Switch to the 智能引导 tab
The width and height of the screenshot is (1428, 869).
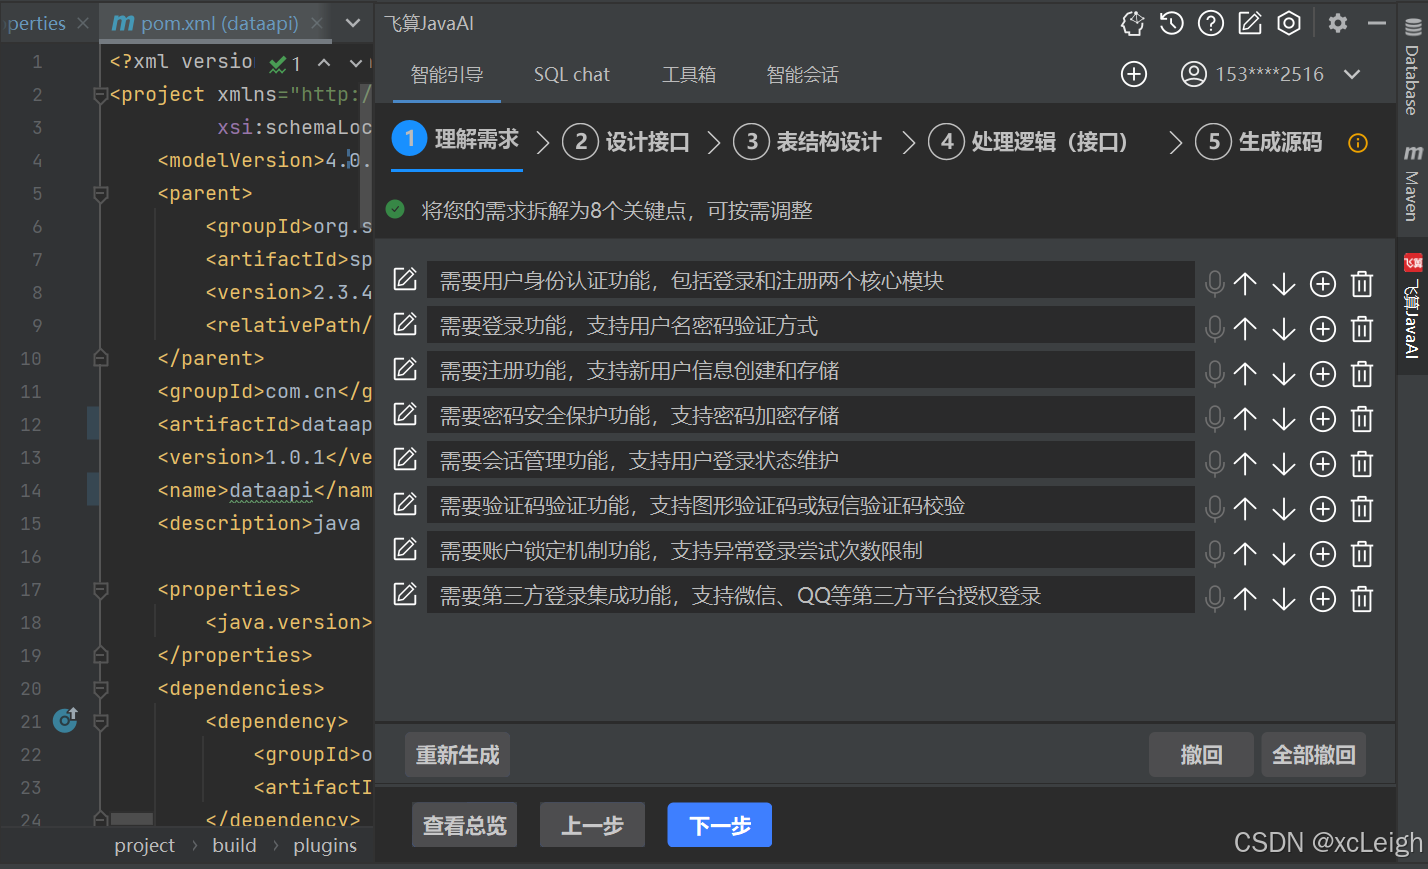447,75
